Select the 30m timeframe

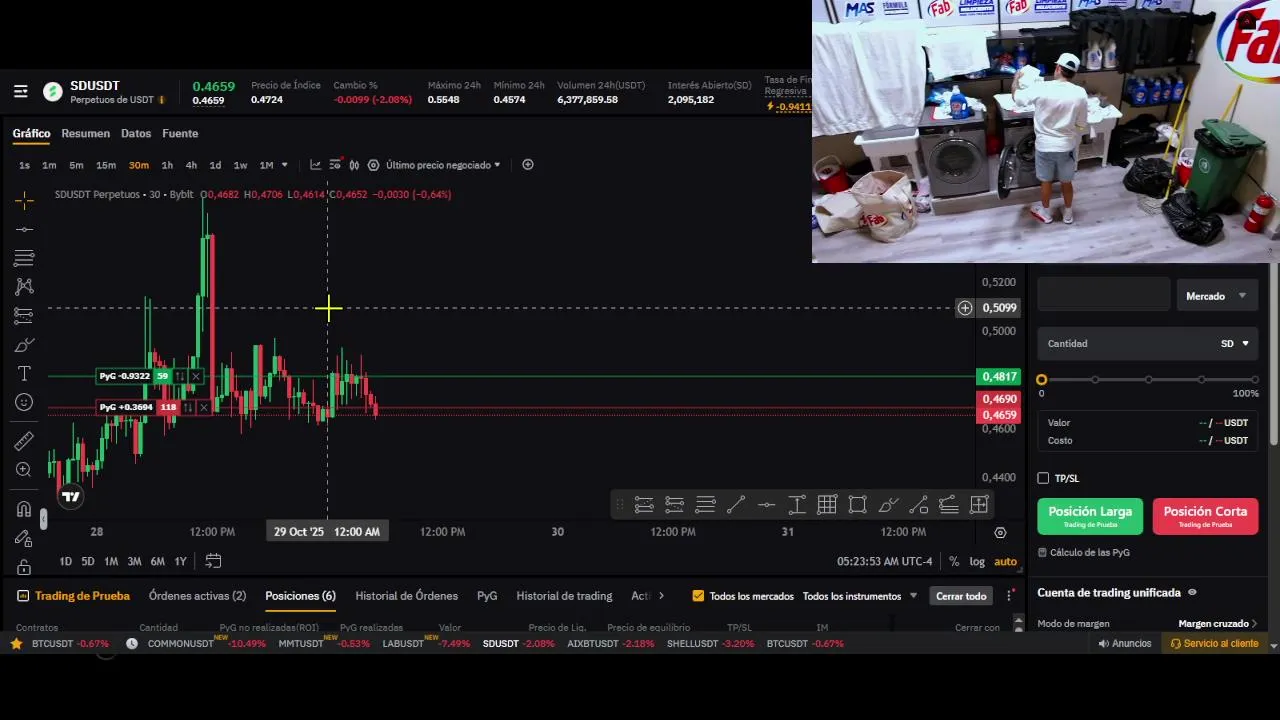pos(138,165)
